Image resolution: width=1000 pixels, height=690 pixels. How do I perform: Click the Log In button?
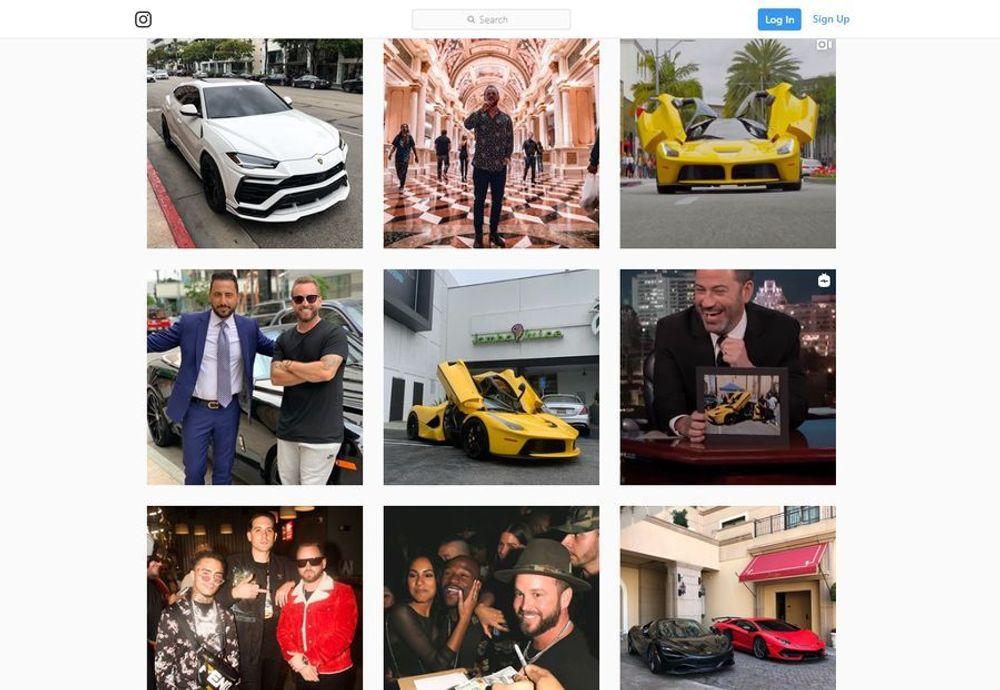(779, 20)
